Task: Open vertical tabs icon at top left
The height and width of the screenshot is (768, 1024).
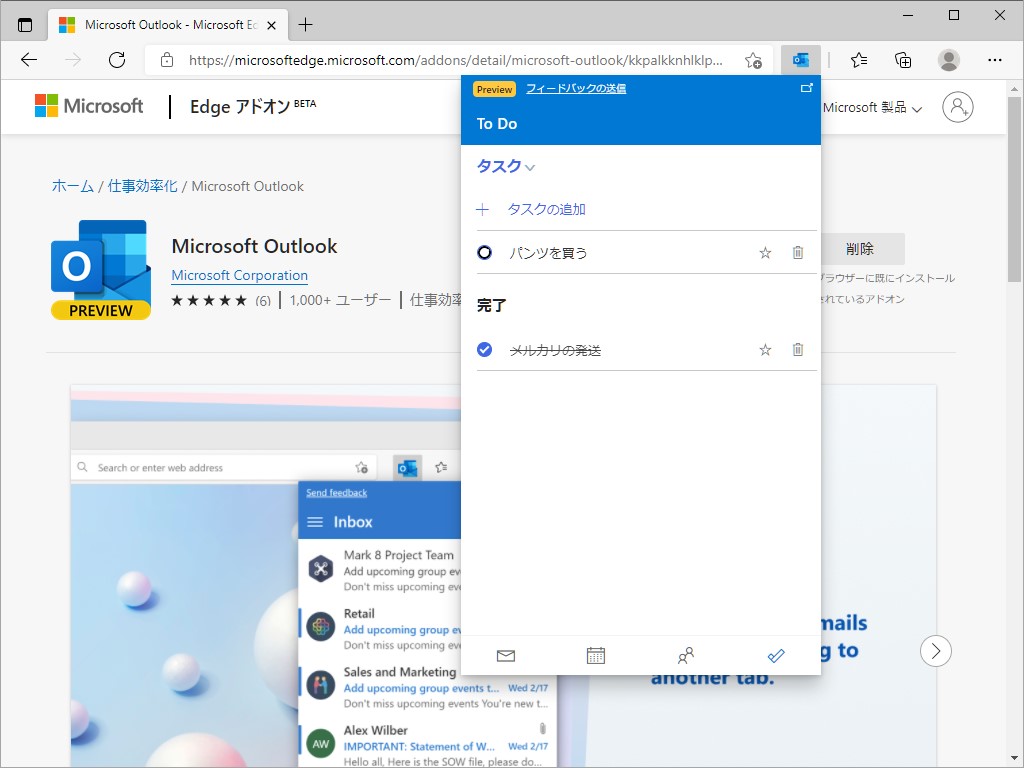Action: (25, 25)
